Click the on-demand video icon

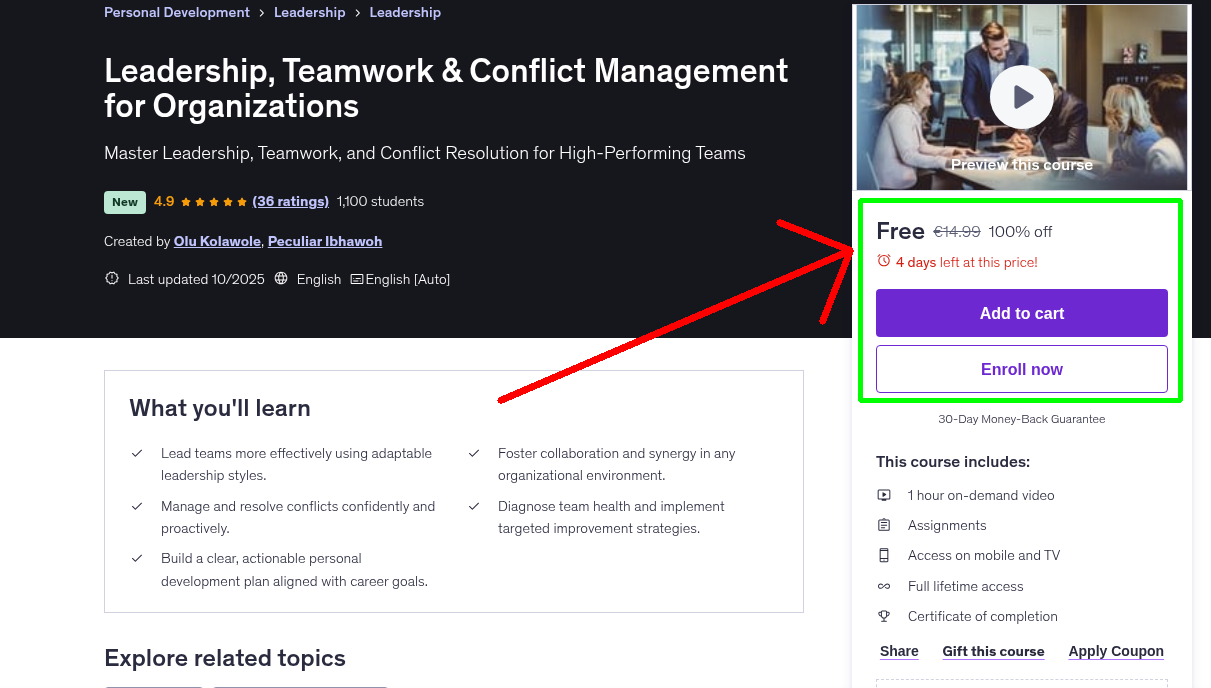pos(884,495)
